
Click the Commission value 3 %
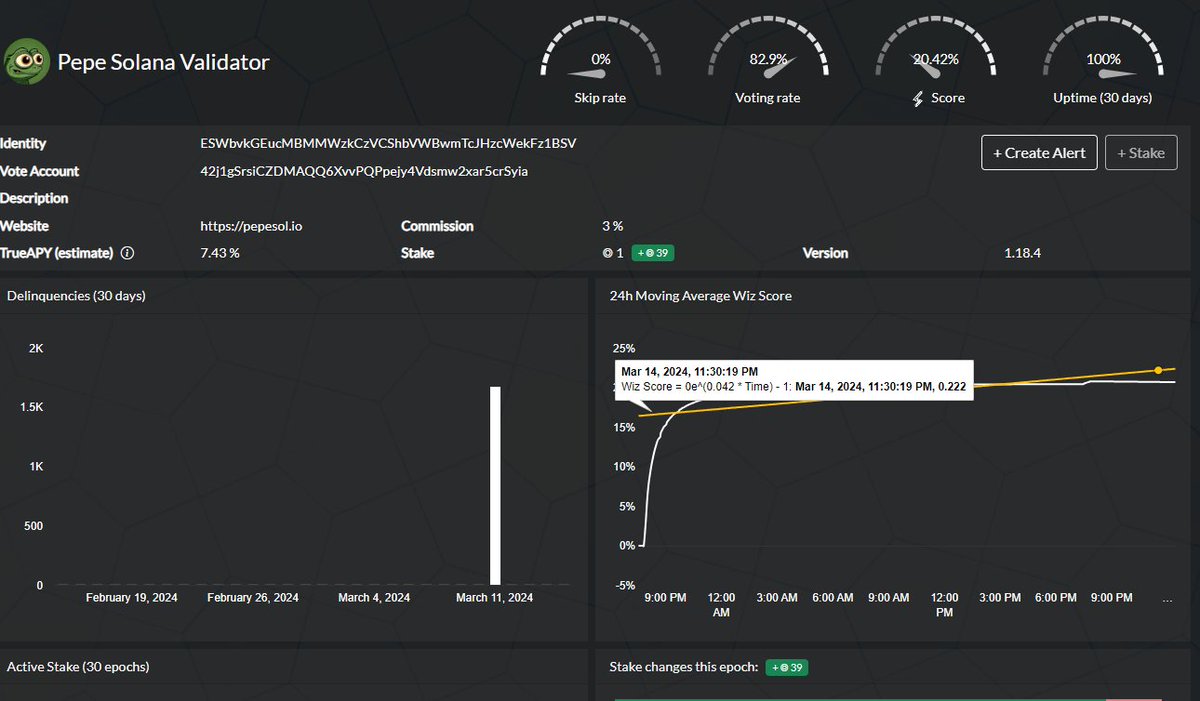[611, 226]
